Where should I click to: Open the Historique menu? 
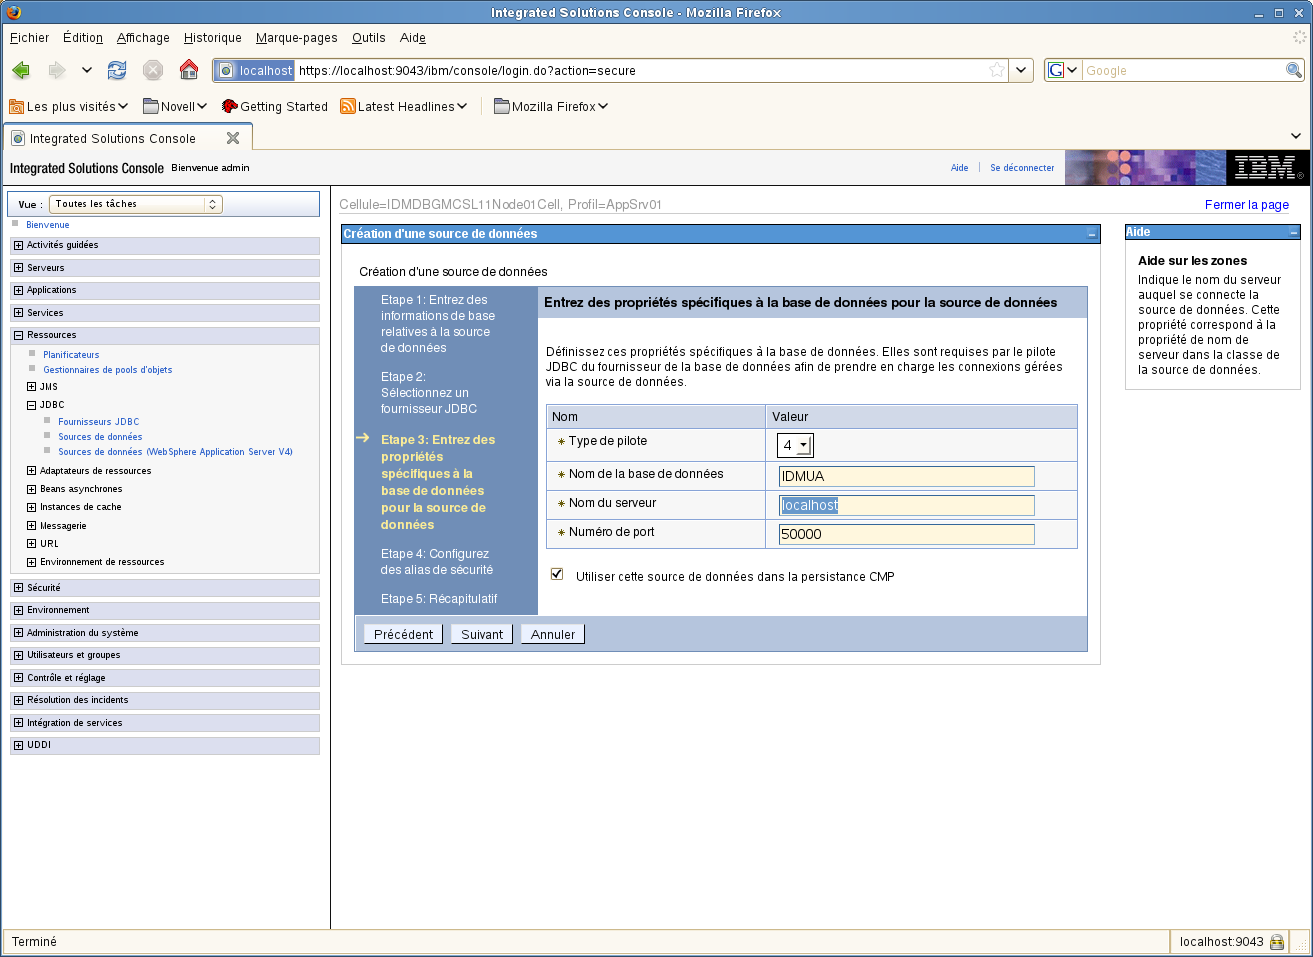point(212,38)
